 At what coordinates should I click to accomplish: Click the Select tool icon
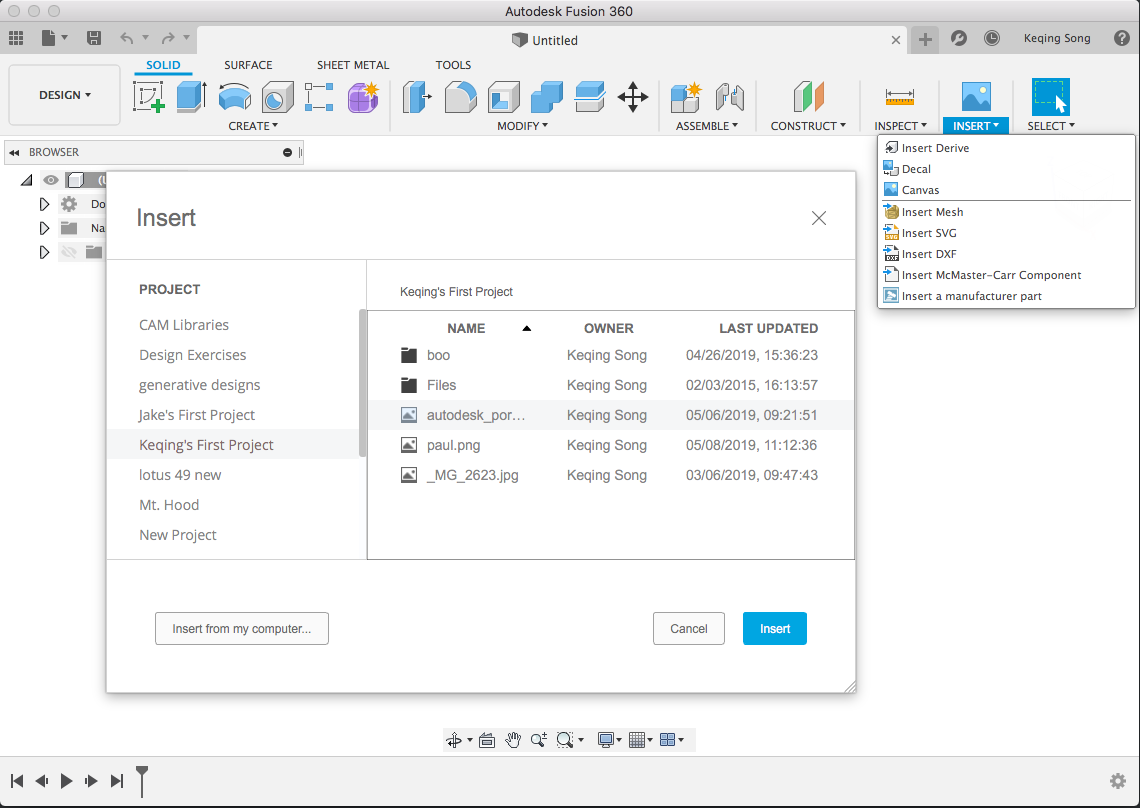tap(1051, 97)
